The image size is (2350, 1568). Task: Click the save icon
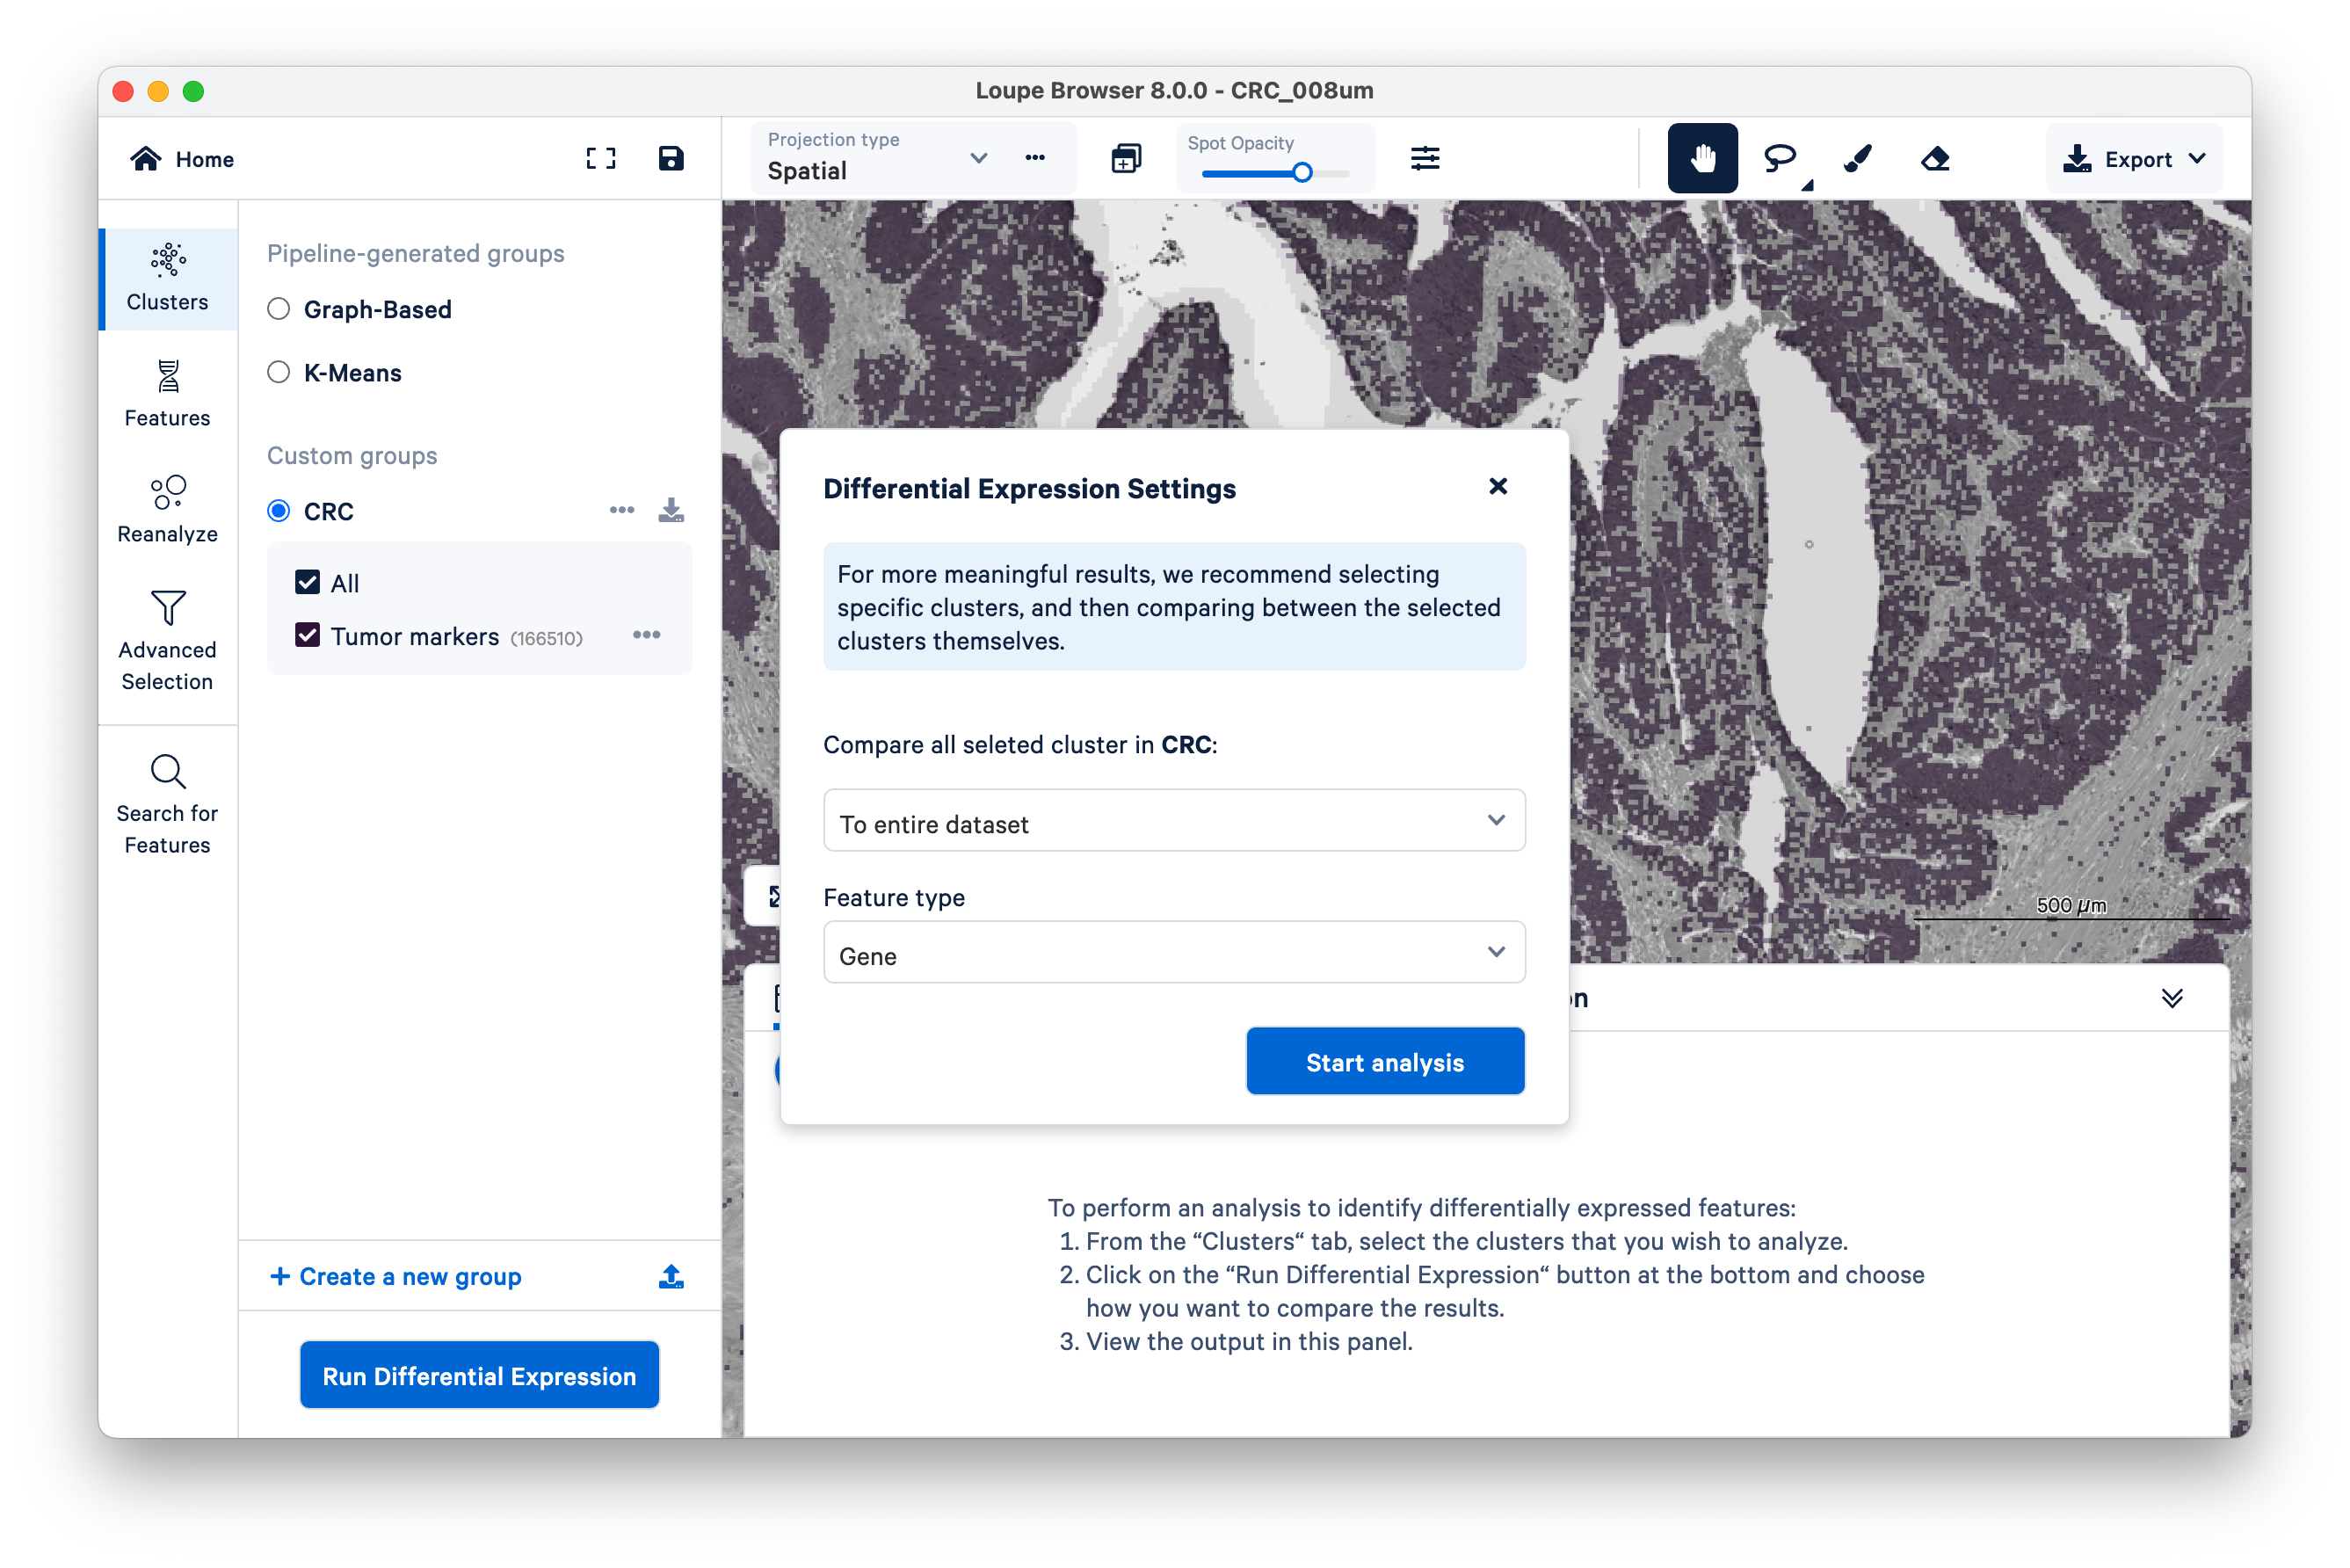tap(671, 158)
